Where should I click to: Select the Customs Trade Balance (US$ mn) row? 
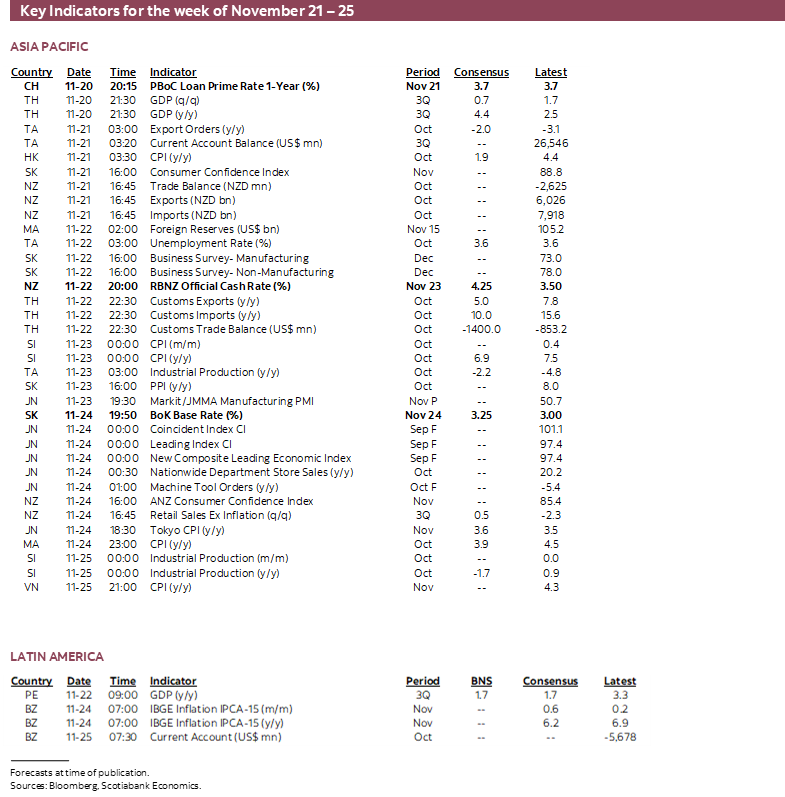tap(289, 329)
